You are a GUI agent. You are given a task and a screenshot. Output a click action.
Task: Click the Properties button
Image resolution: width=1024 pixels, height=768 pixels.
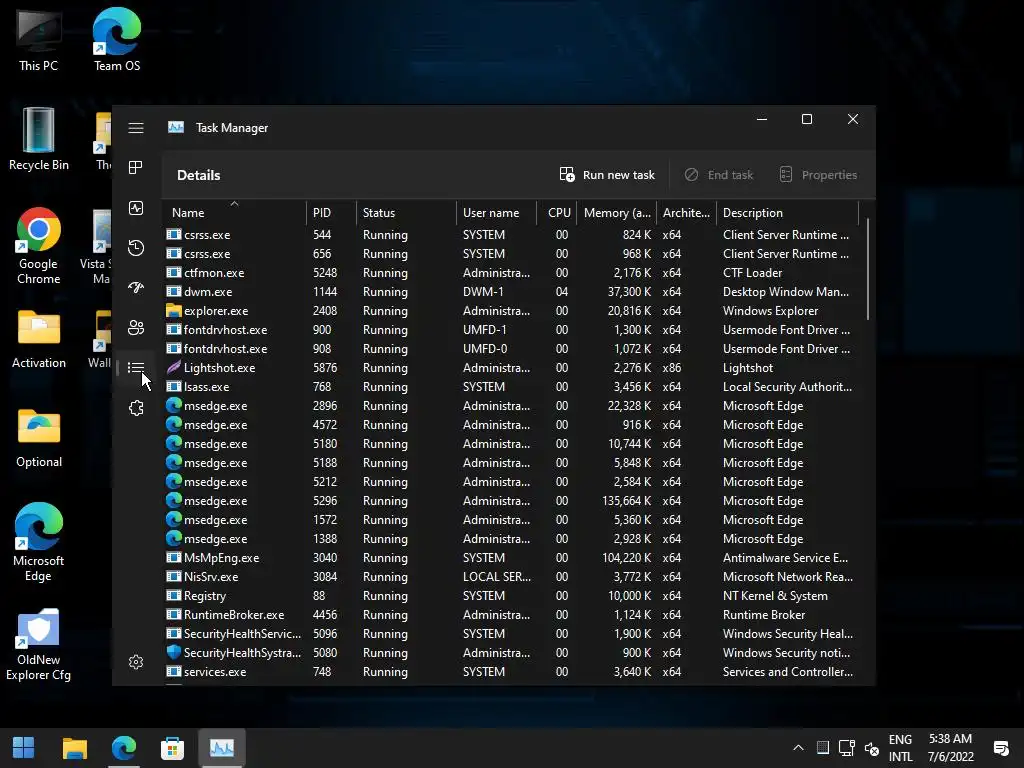click(x=818, y=175)
